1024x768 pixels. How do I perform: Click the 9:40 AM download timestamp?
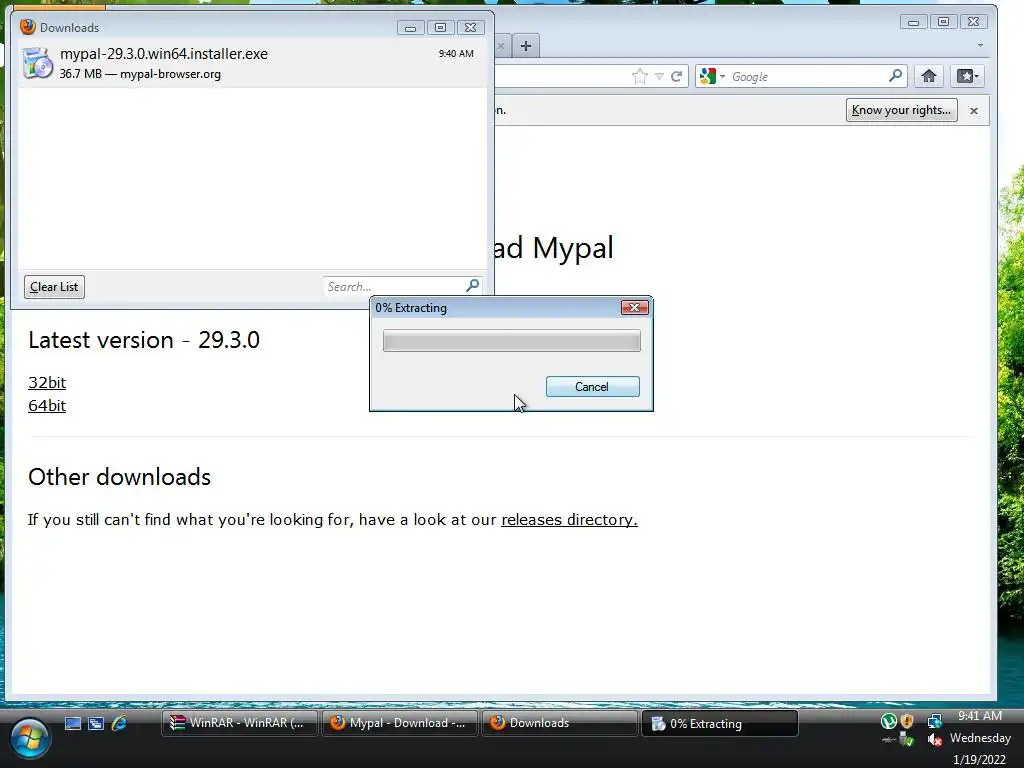tap(456, 54)
